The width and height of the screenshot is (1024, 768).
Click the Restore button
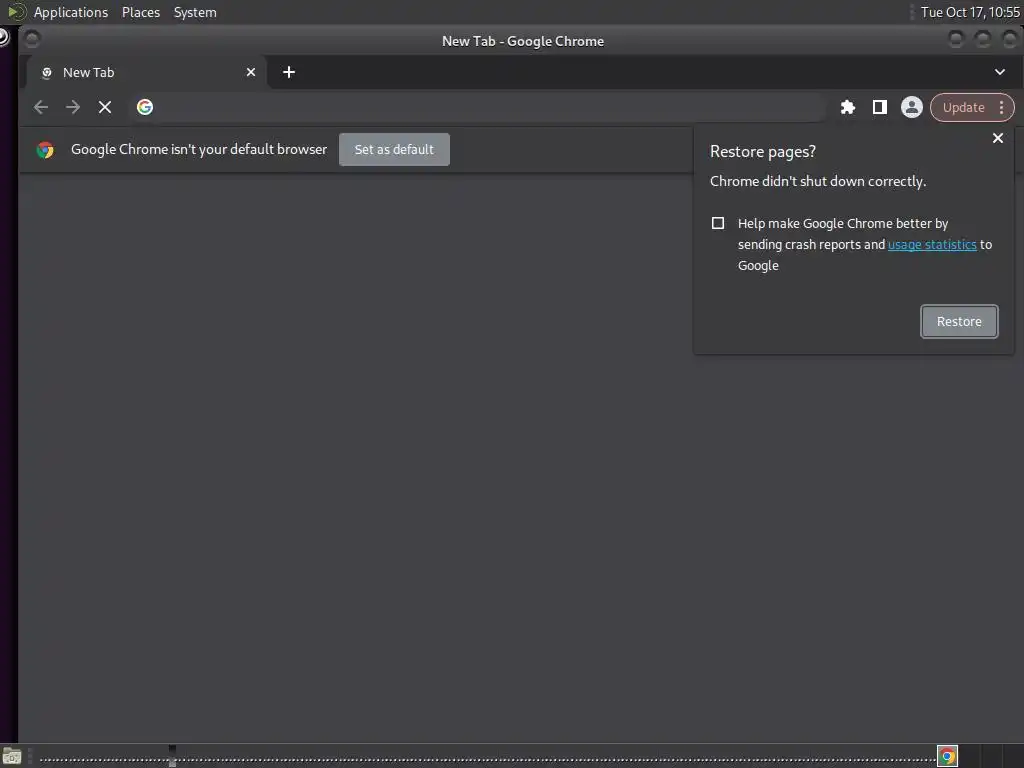[959, 321]
